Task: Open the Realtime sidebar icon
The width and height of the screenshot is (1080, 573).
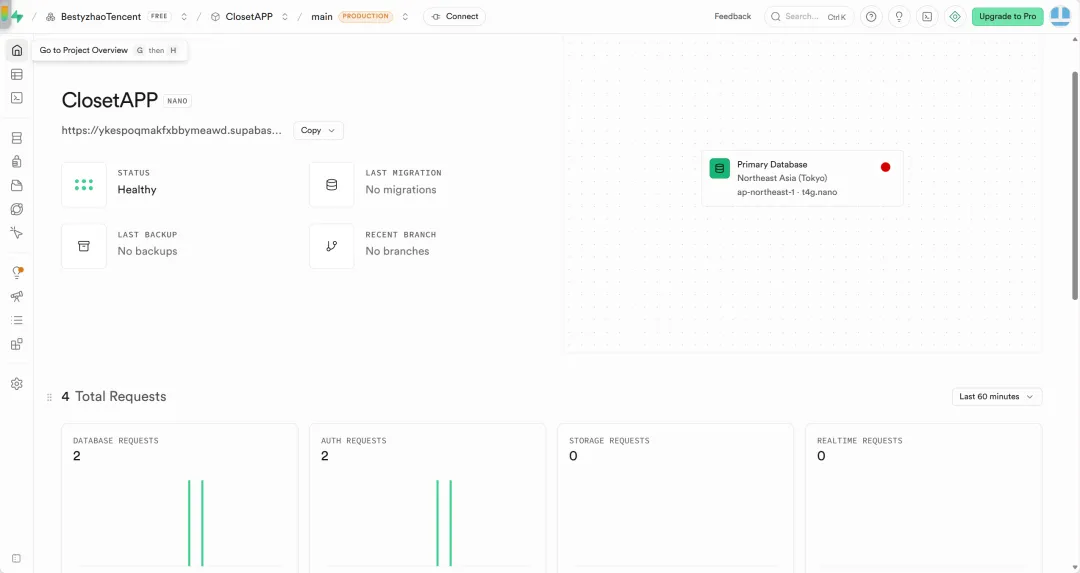Action: [17, 233]
